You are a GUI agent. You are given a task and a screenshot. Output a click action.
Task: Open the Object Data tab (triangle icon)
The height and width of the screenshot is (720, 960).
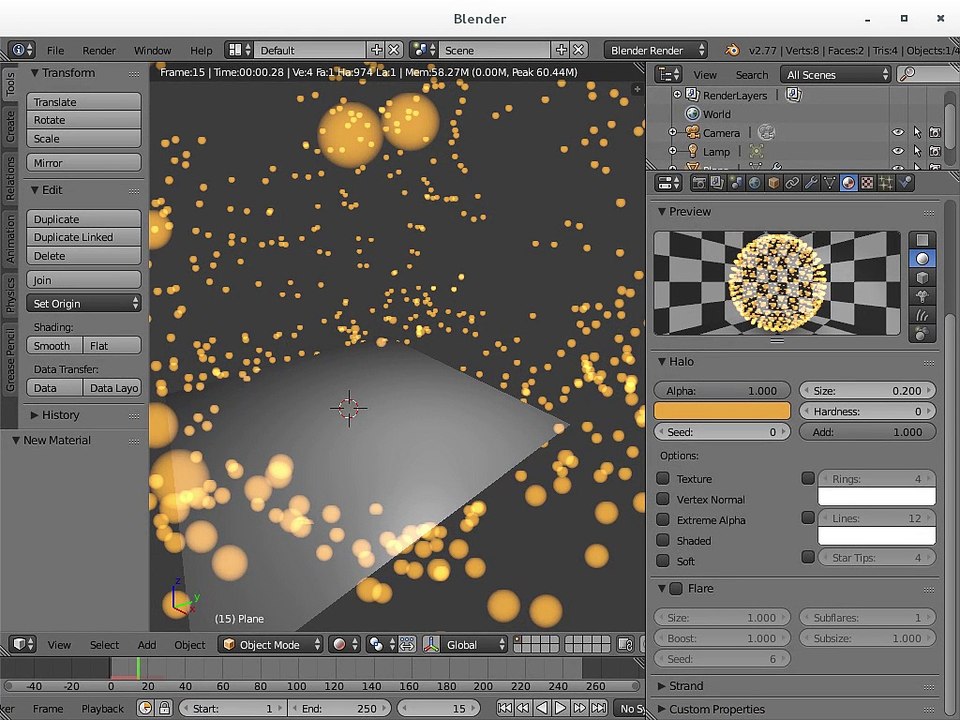click(x=830, y=182)
